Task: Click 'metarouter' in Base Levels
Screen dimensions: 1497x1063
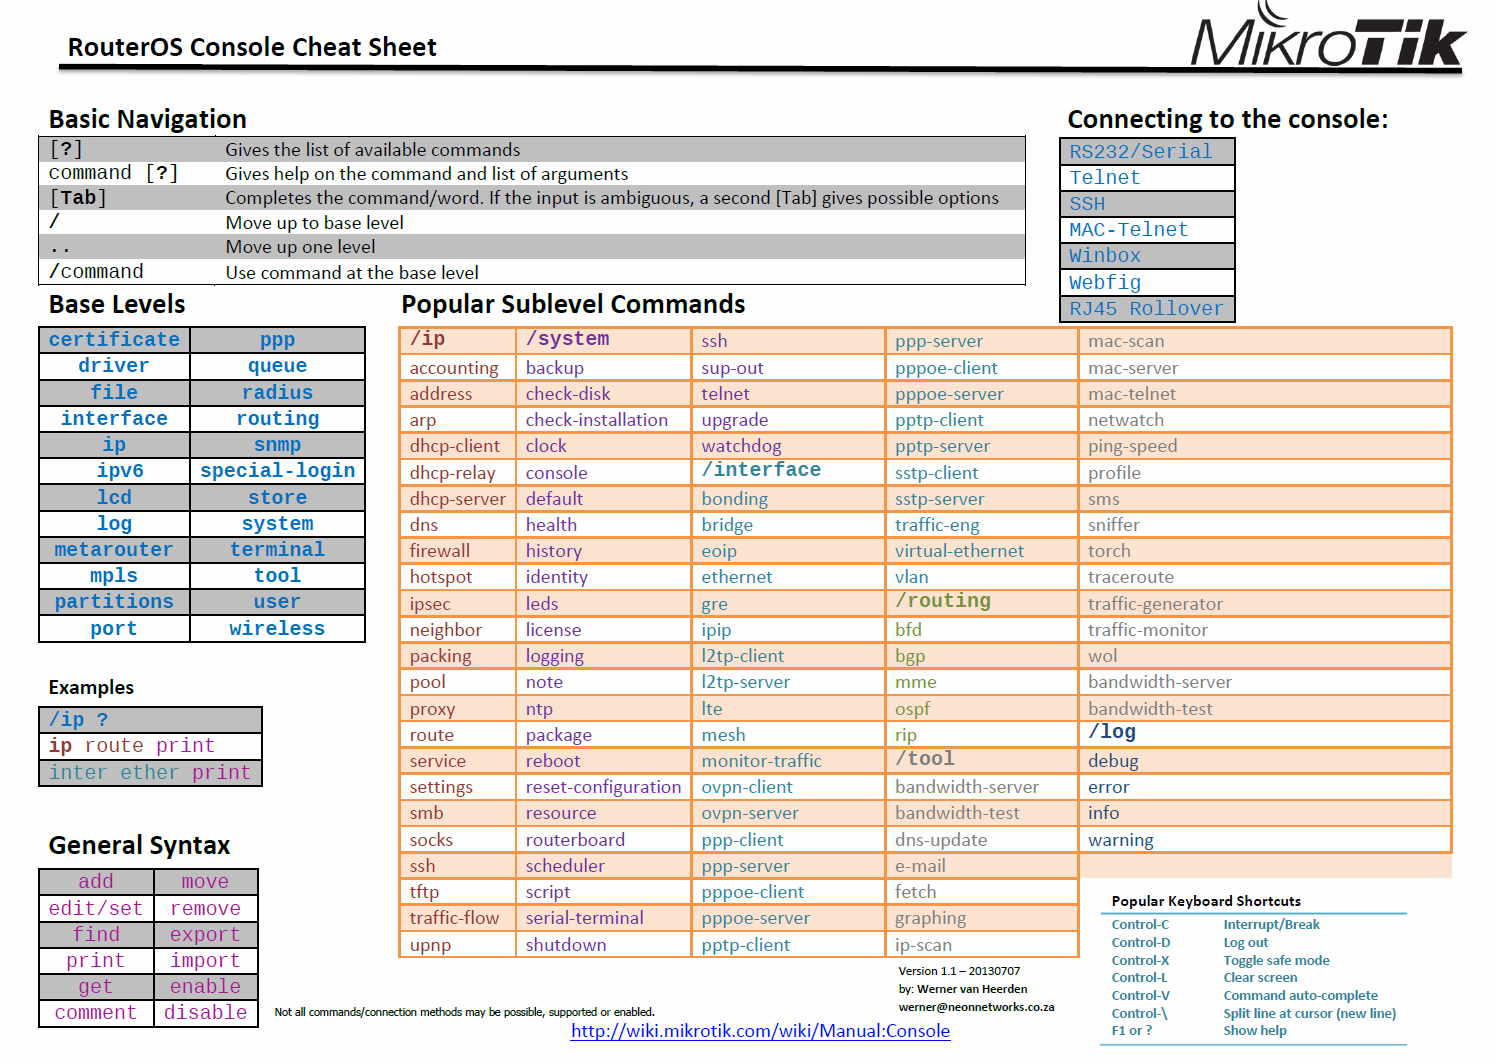Action: [x=114, y=550]
